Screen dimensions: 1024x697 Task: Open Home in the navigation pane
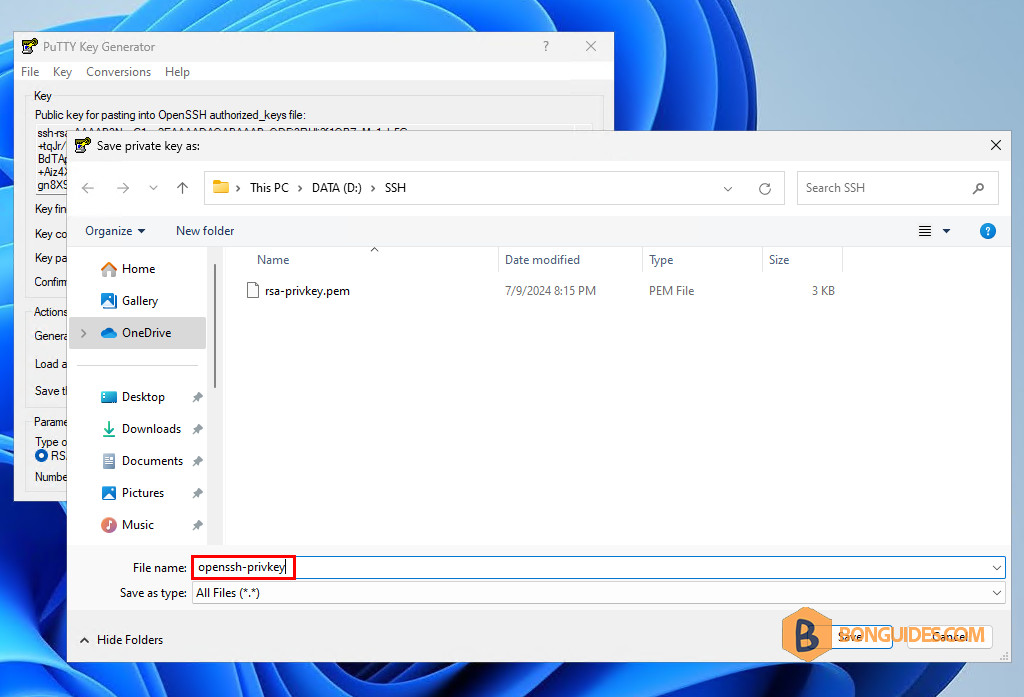point(138,268)
